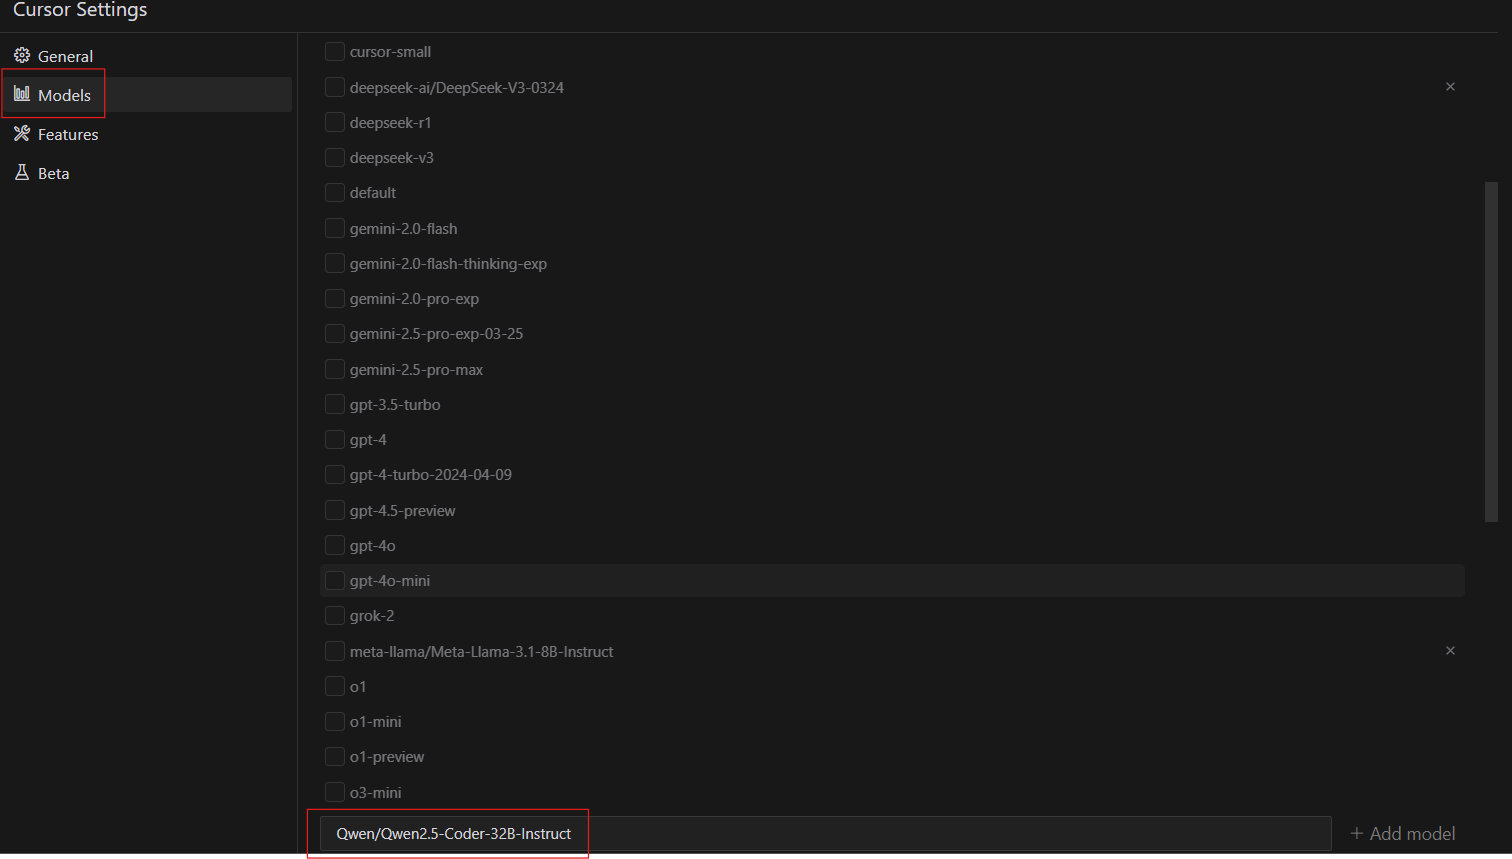1512x859 pixels.
Task: Enable the default model checkbox
Action: tap(335, 192)
